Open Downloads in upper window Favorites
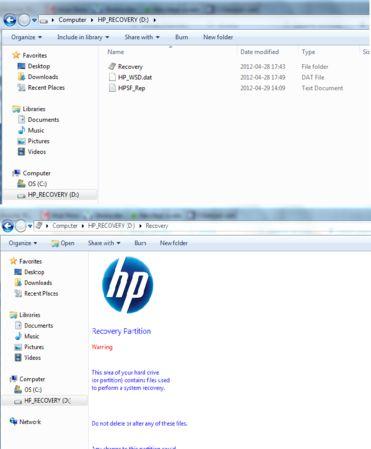Viewport: 371px width, 449px height. 43,77
